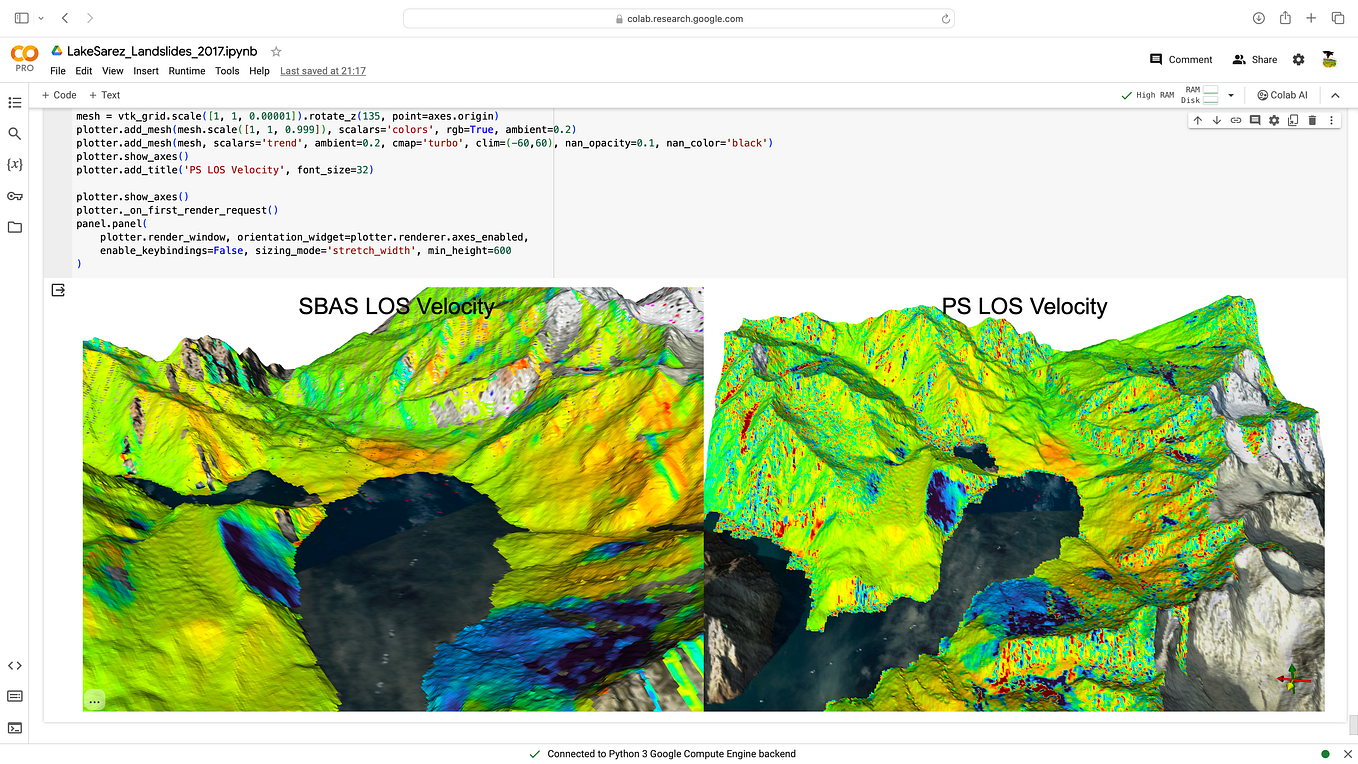Image resolution: width=1358 pixels, height=764 pixels.
Task: Open the Table of contents sidebar
Action: click(x=15, y=103)
